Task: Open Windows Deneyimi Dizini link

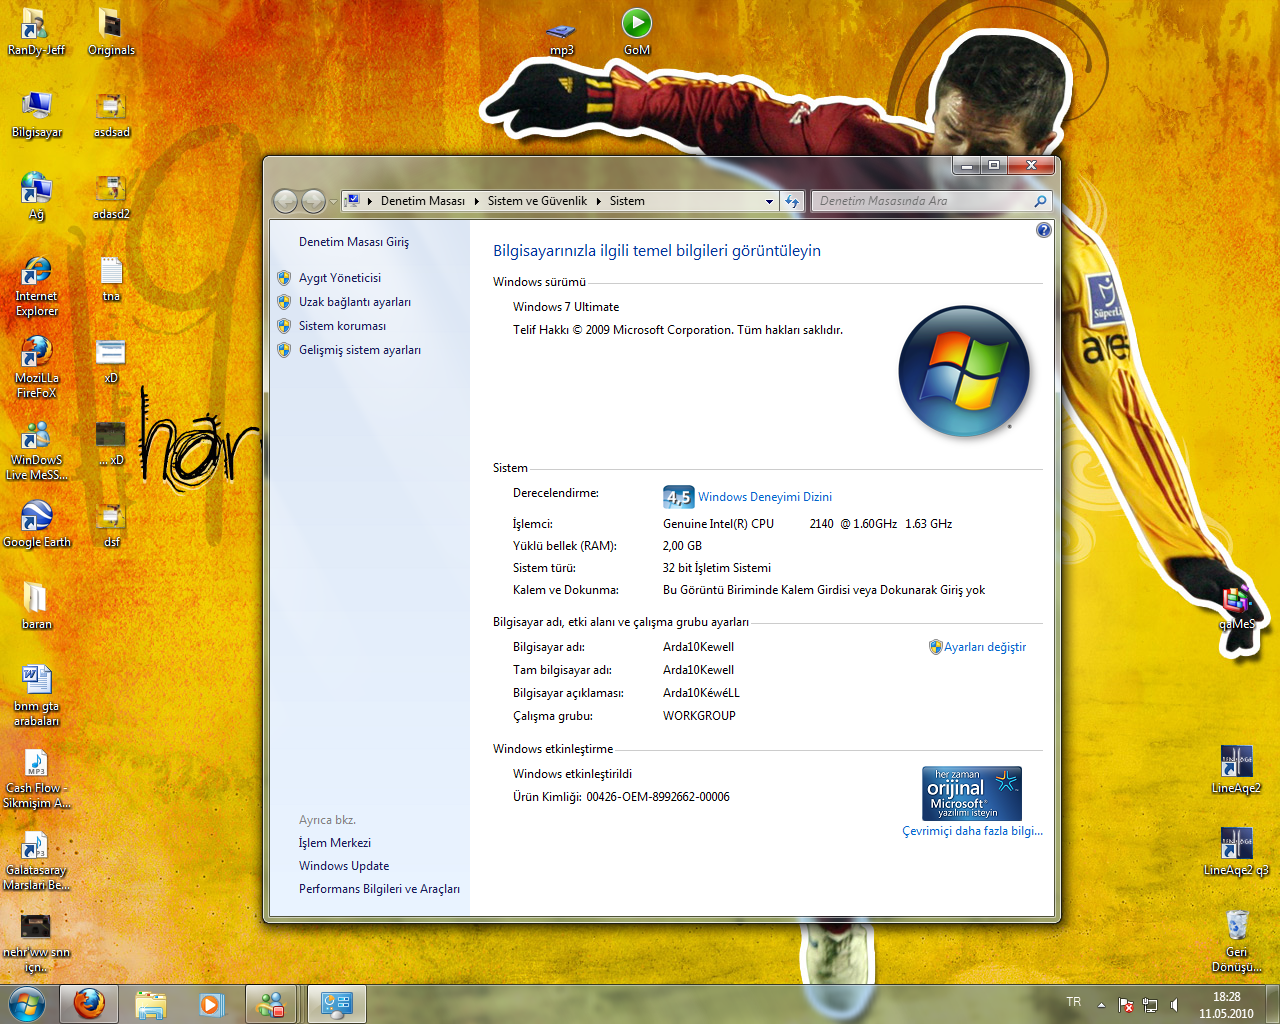Action: coord(764,497)
